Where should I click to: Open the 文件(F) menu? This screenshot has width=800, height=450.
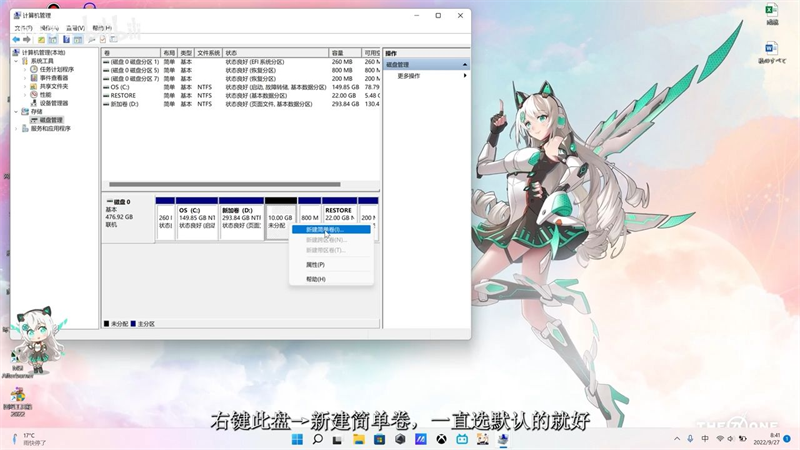pos(23,28)
